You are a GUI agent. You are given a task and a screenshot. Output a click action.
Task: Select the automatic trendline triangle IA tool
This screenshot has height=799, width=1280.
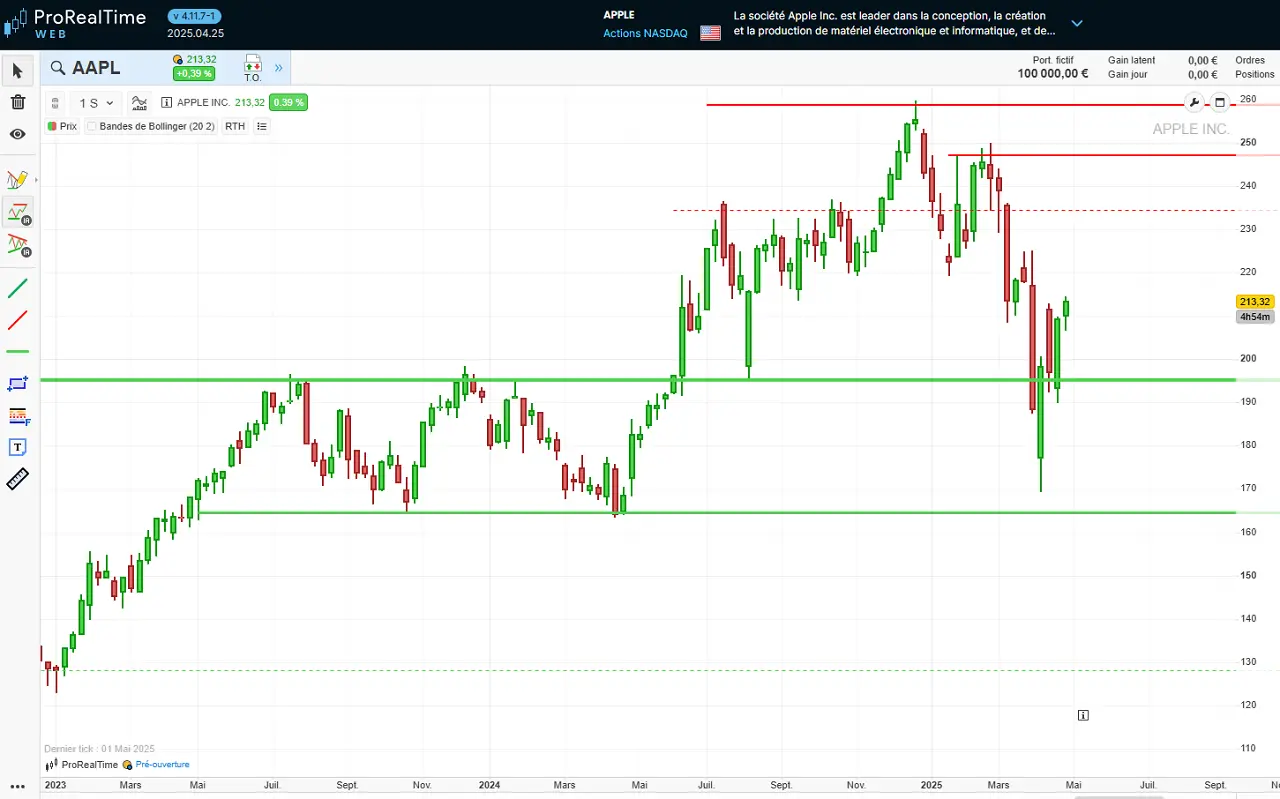(x=17, y=244)
